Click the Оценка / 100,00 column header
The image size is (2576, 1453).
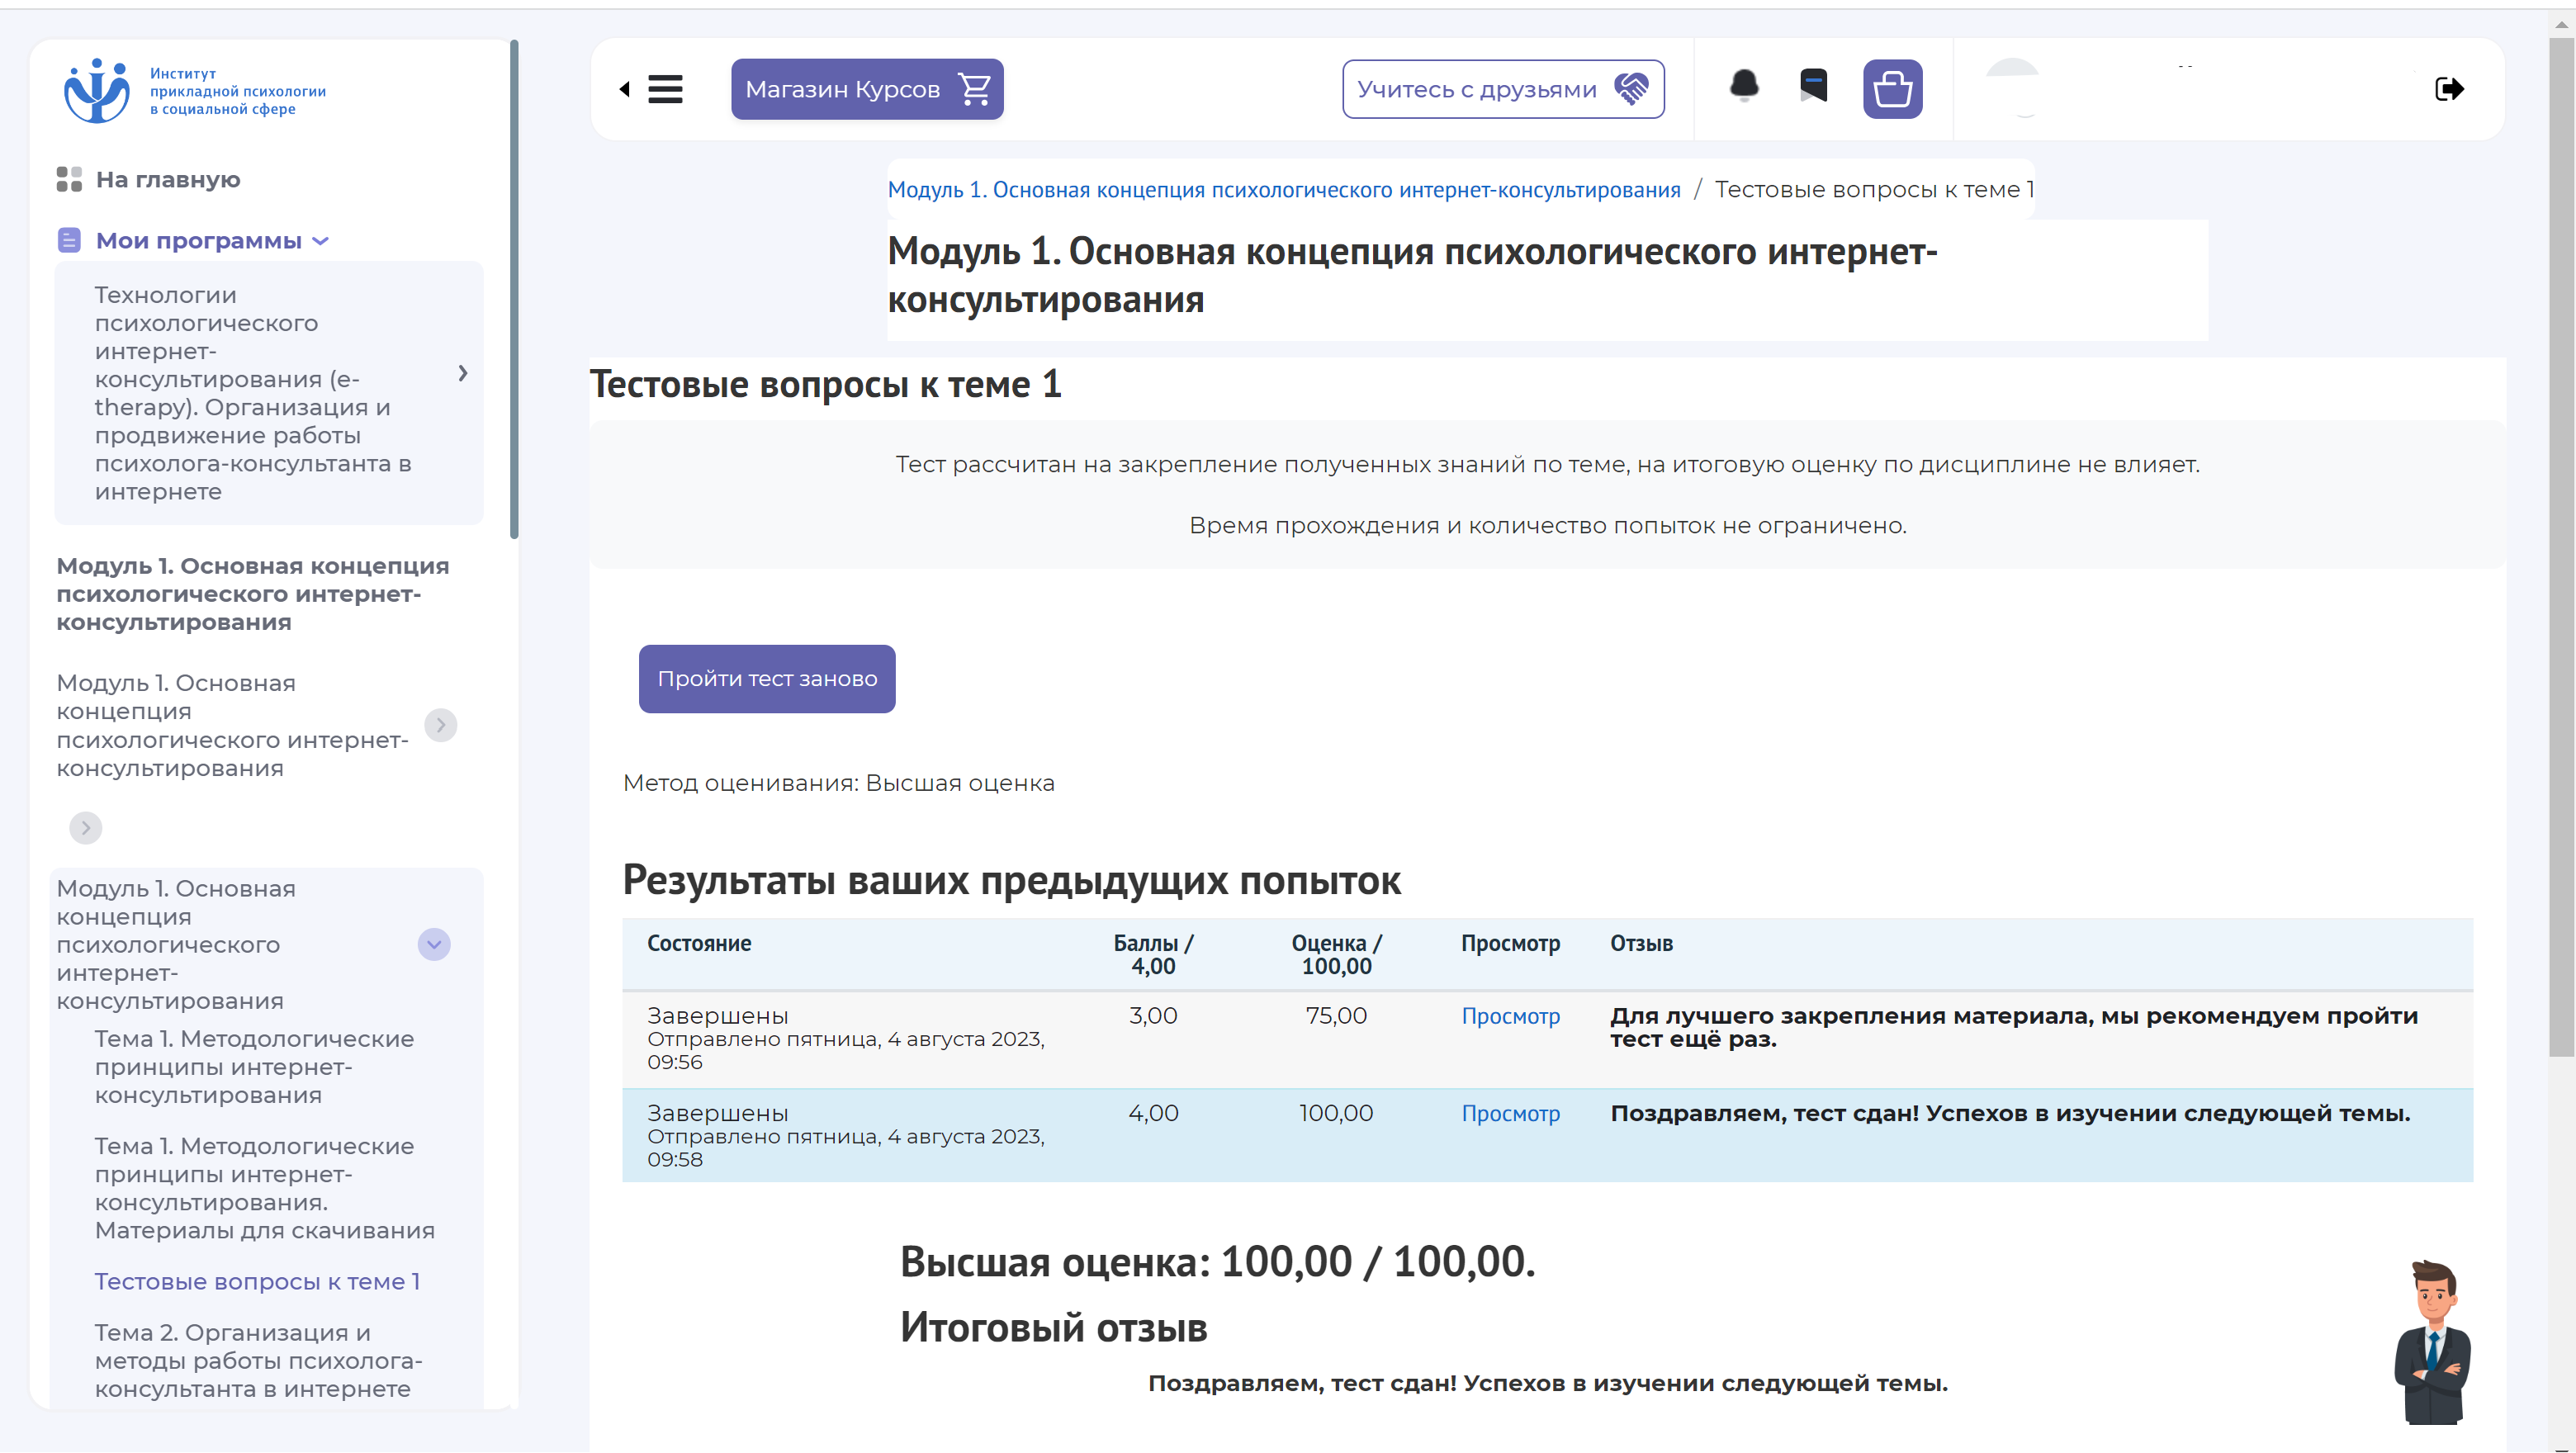[x=1336, y=955]
